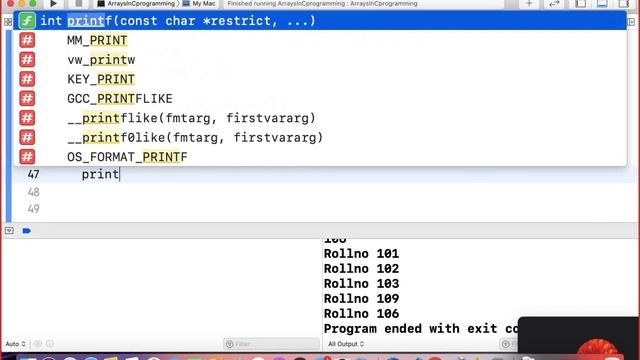
Task: Open the Auto variables scope dropdown
Action: tap(16, 344)
